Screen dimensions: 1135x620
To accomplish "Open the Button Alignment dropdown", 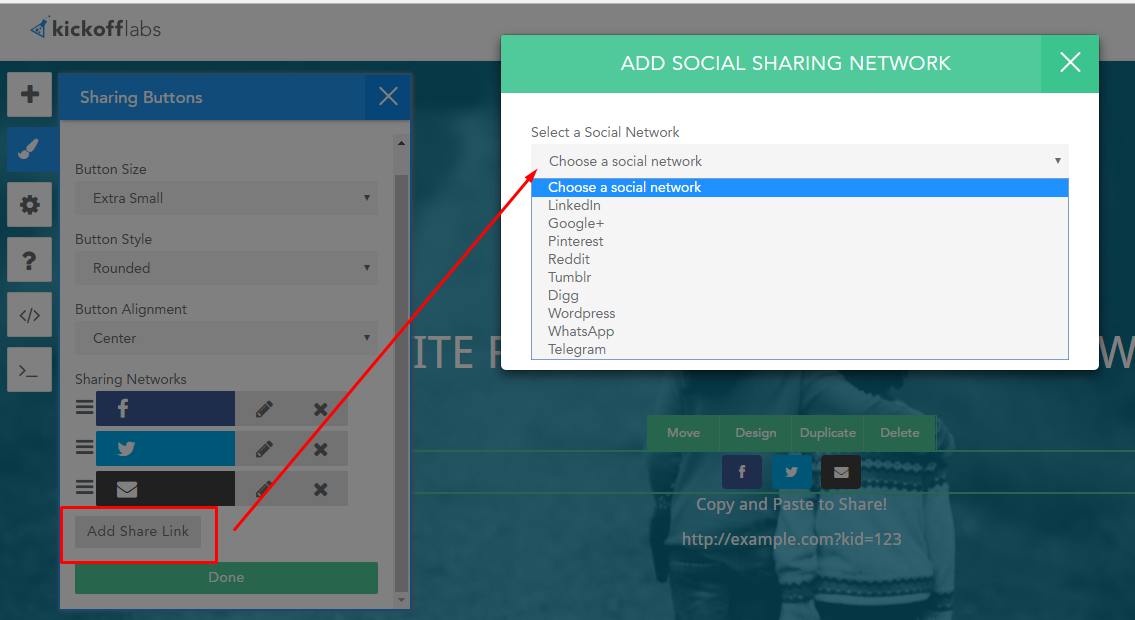I will click(227, 338).
